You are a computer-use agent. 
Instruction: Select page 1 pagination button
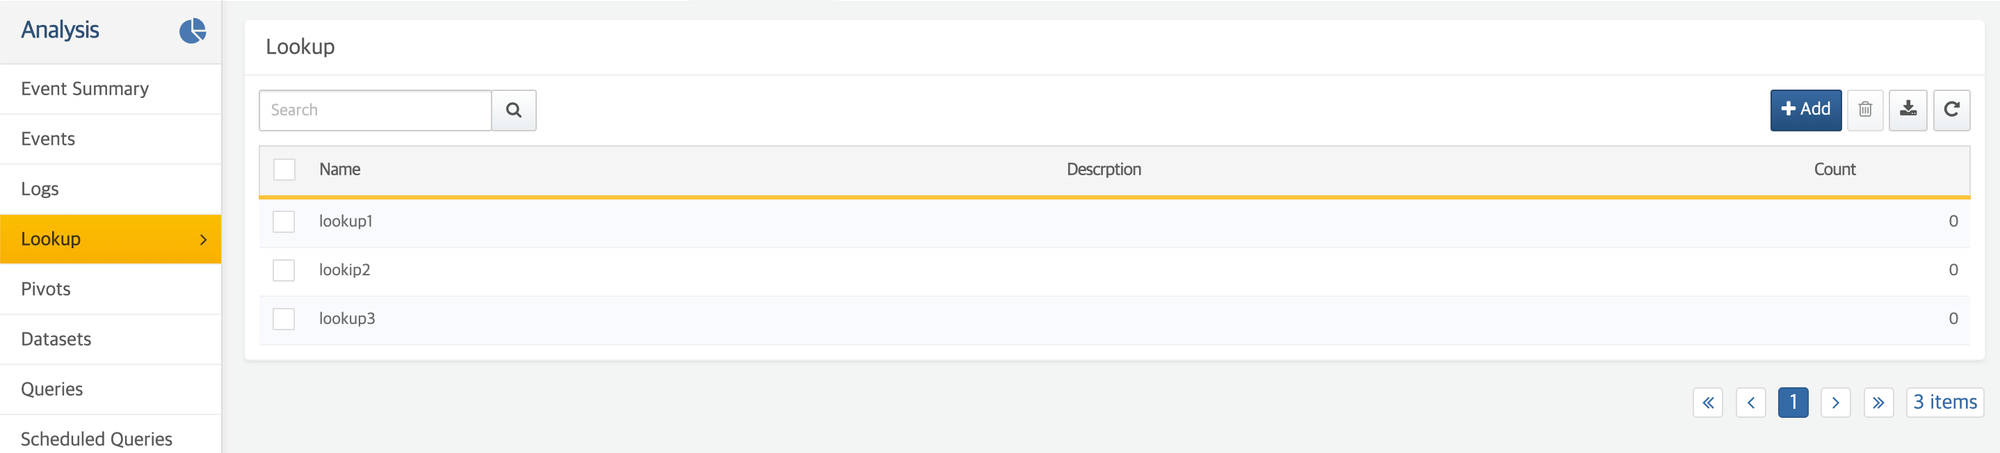[x=1793, y=402]
